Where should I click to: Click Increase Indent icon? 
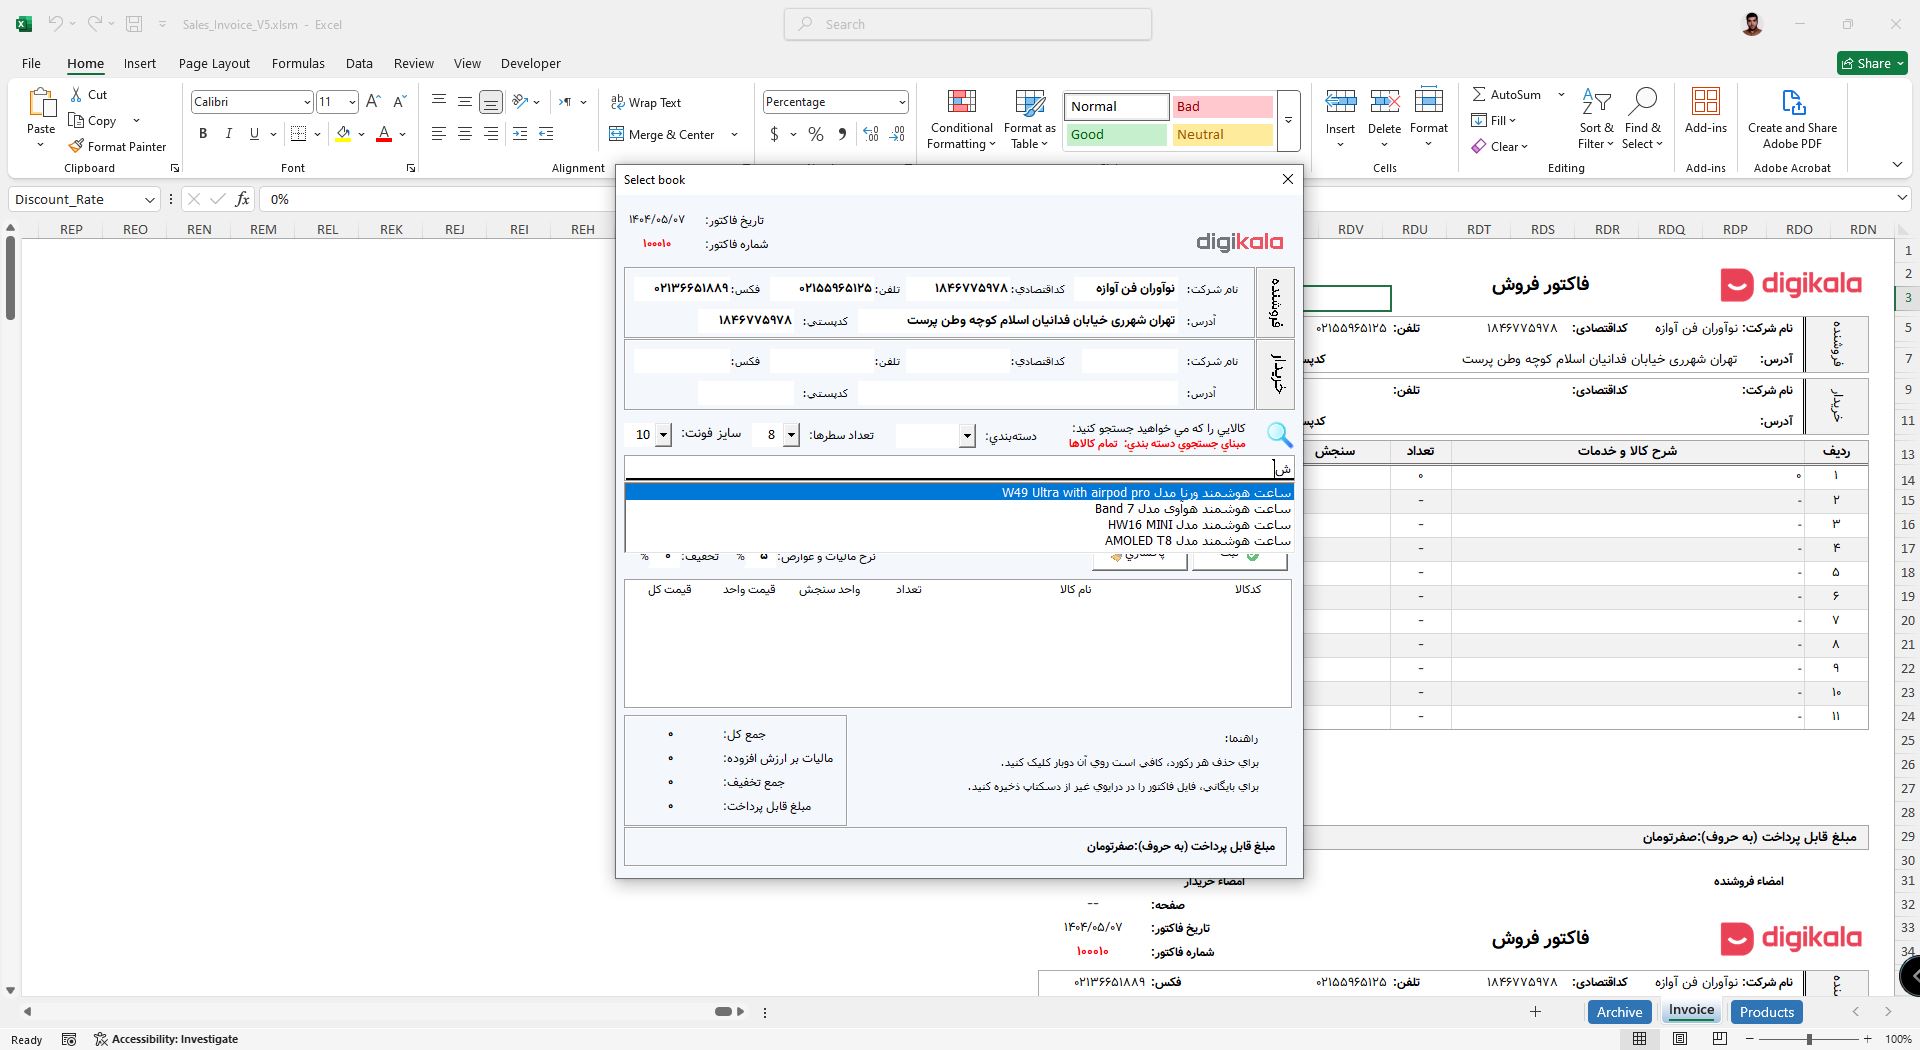tap(546, 133)
